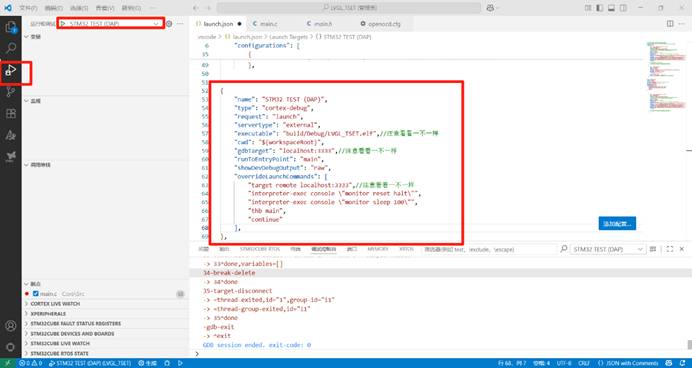This screenshot has width=692, height=368.
Task: Open editor more actions ellipsis
Action: point(682,23)
